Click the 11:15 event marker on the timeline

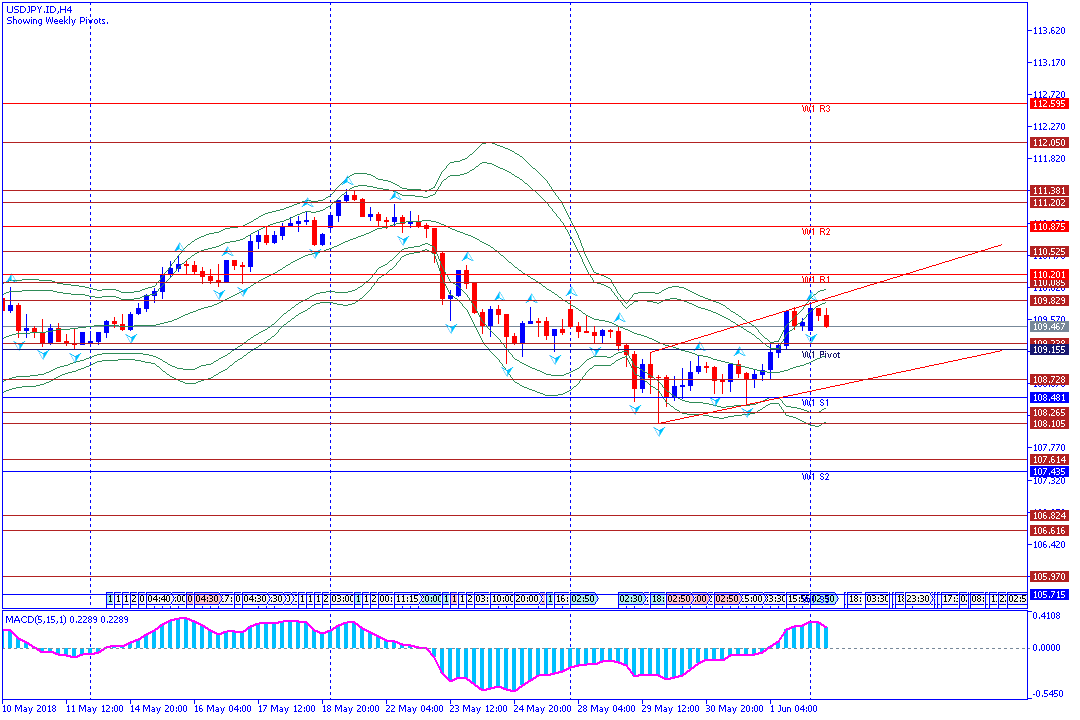click(406, 599)
